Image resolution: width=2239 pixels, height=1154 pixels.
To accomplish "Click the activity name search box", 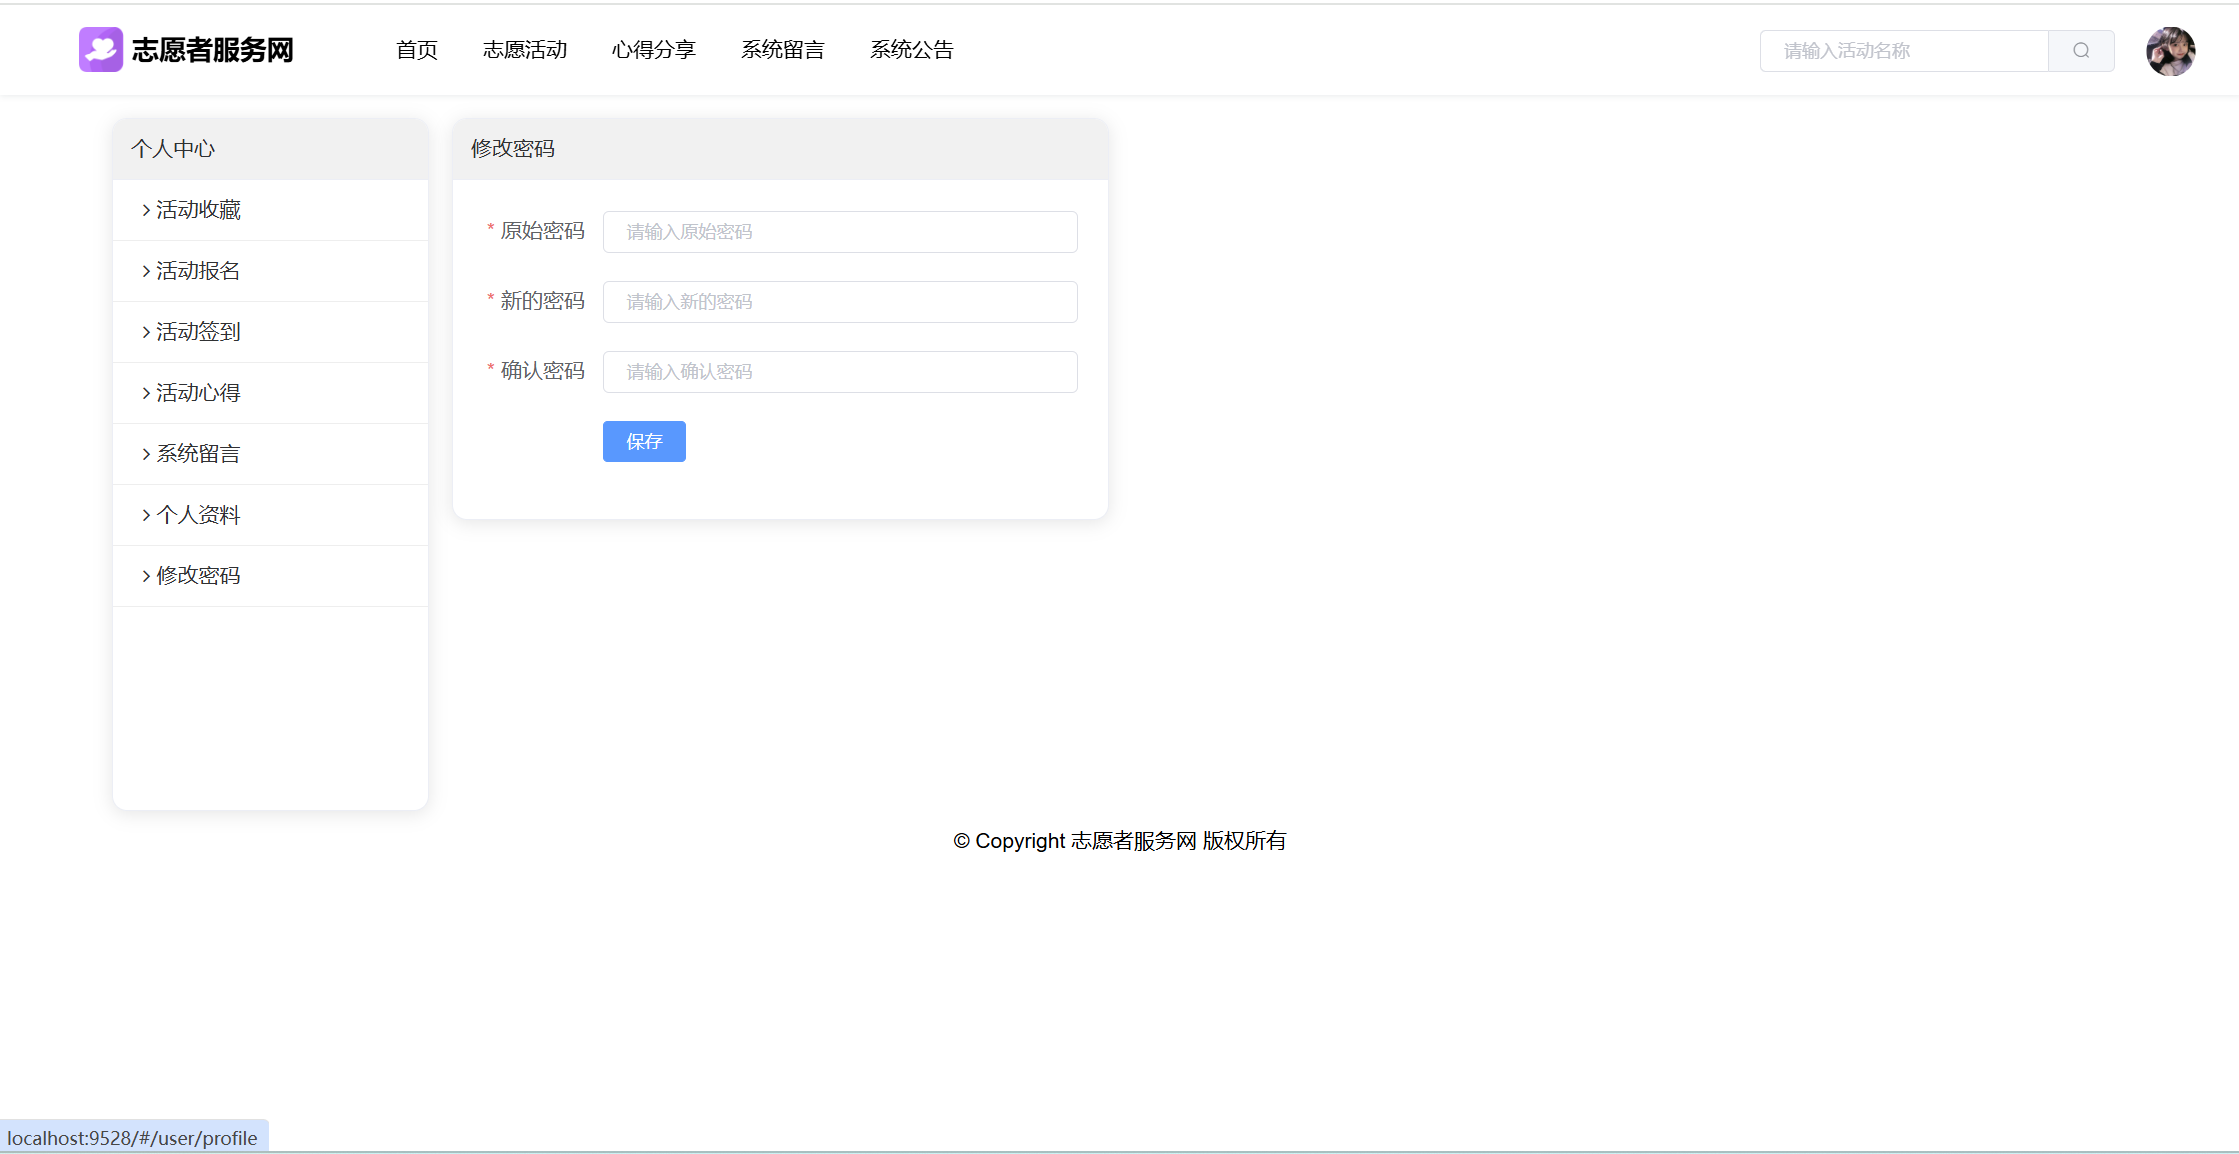I will point(1903,51).
